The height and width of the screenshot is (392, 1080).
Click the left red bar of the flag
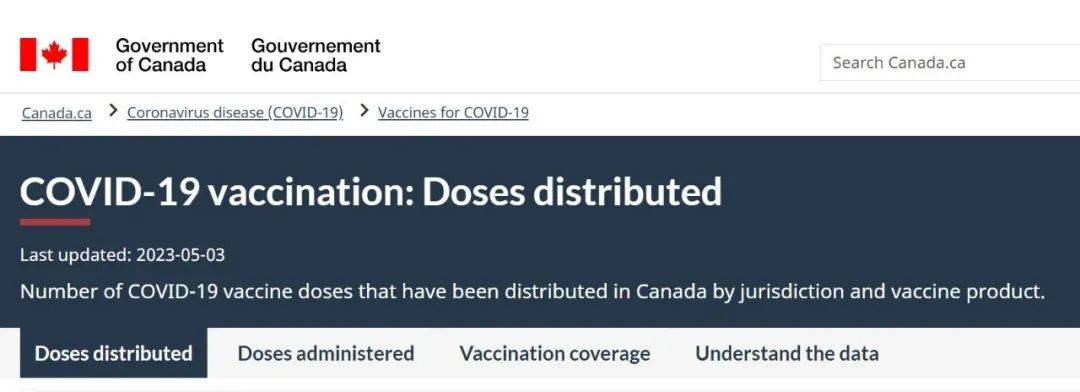[x=28, y=54]
